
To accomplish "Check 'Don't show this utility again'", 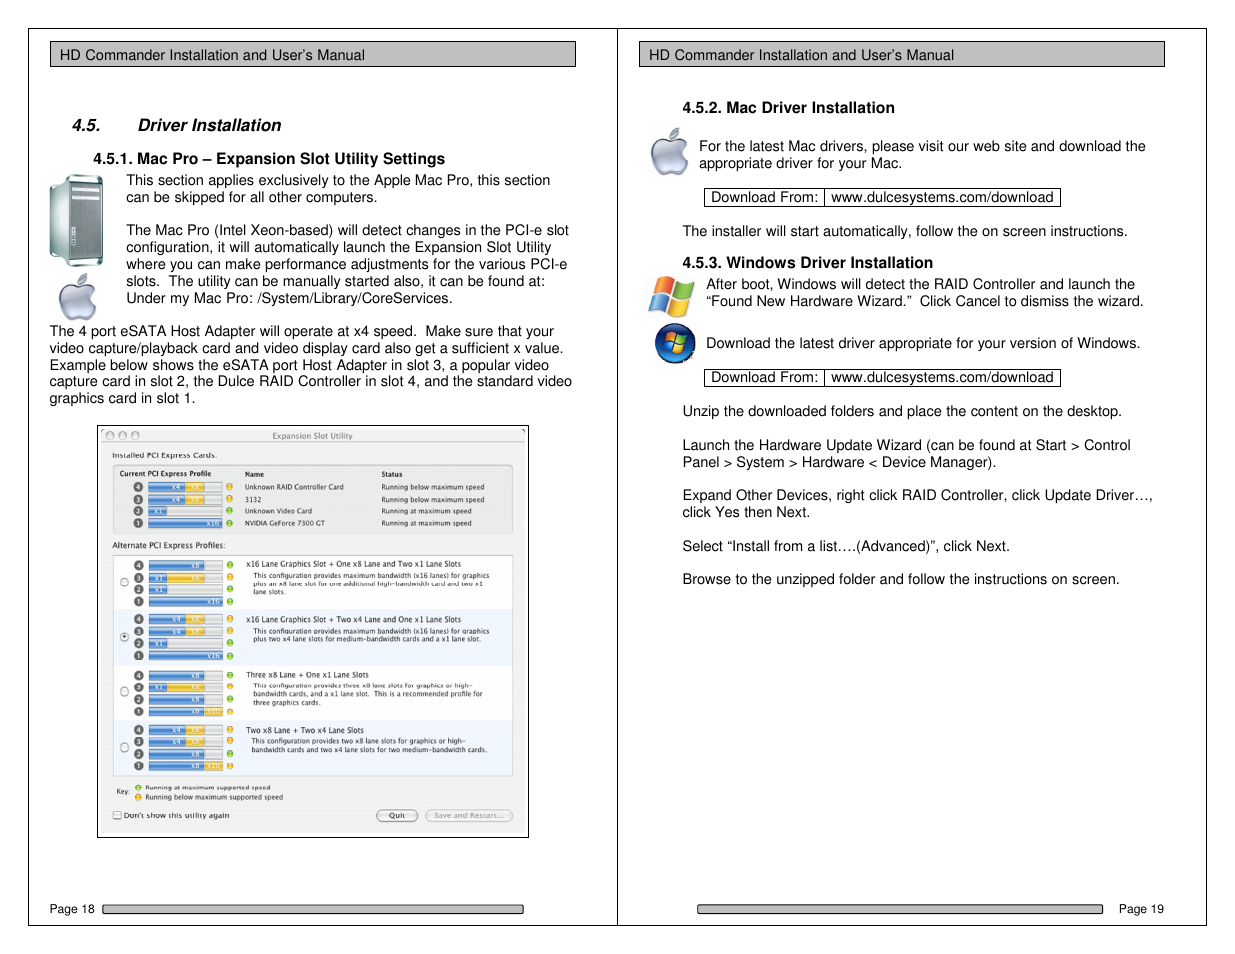I will point(117,815).
